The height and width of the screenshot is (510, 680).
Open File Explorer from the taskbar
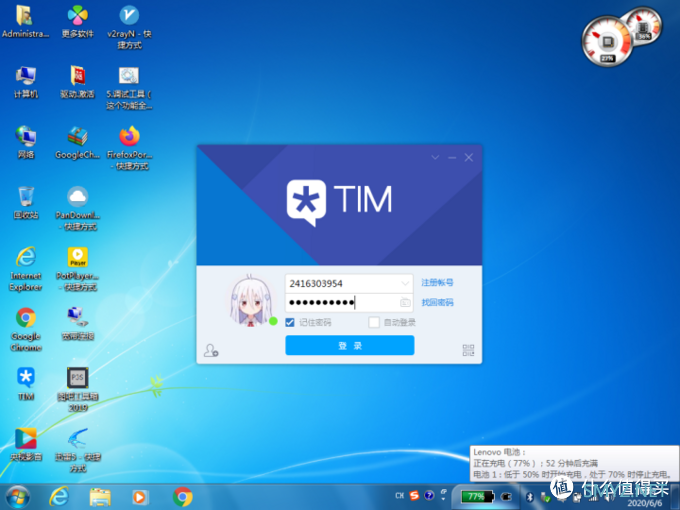point(100,497)
